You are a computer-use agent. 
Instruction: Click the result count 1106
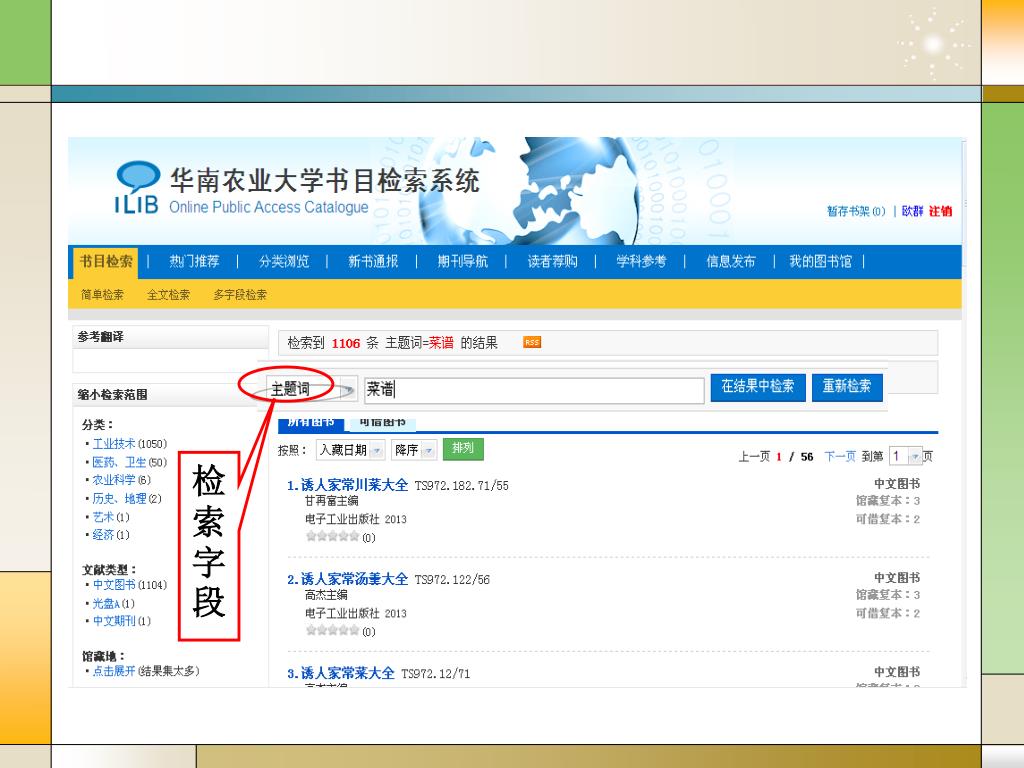coord(345,344)
